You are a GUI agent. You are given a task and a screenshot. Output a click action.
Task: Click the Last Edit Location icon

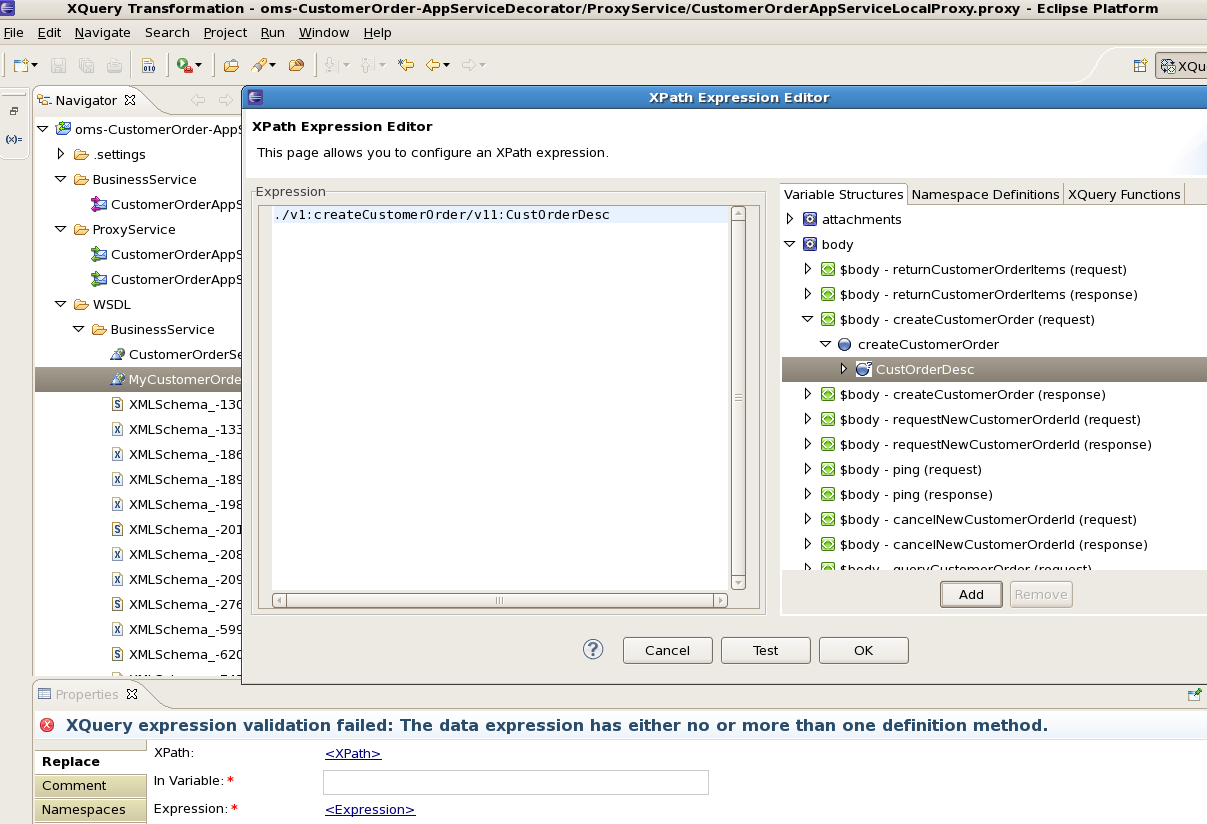point(406,66)
